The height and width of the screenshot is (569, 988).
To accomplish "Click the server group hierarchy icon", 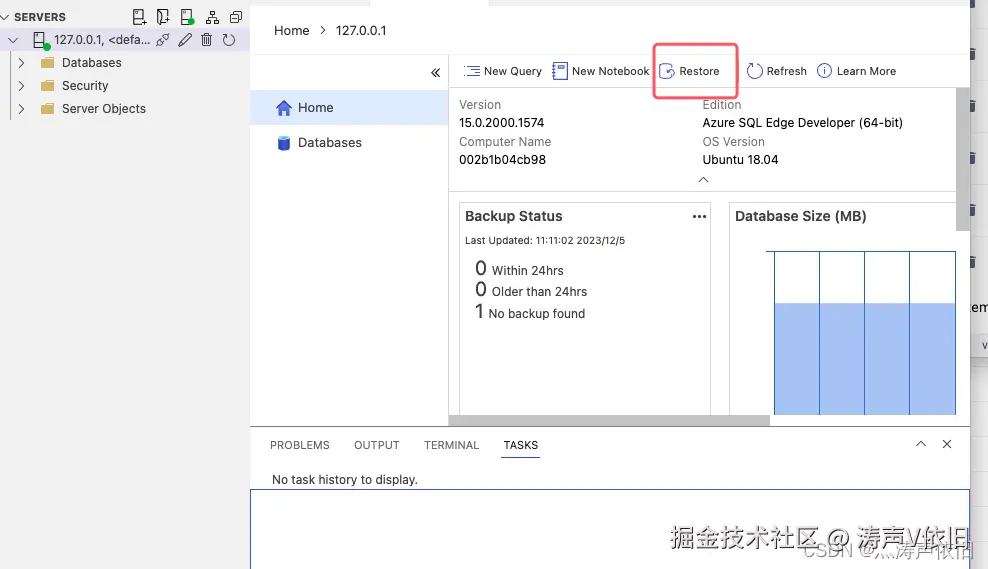I will click(x=212, y=17).
